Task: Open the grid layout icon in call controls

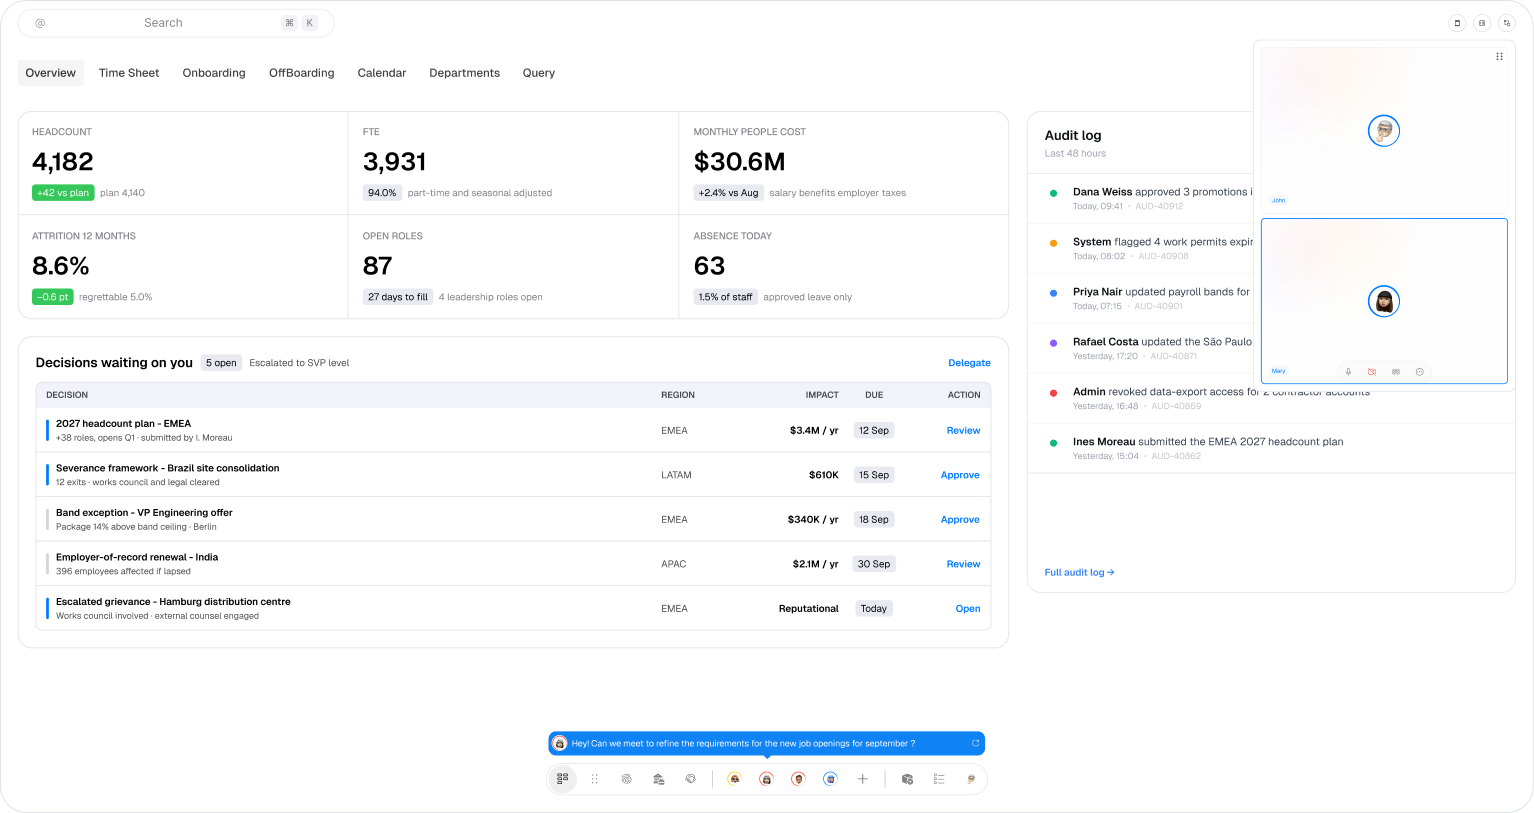Action: [x=1396, y=372]
